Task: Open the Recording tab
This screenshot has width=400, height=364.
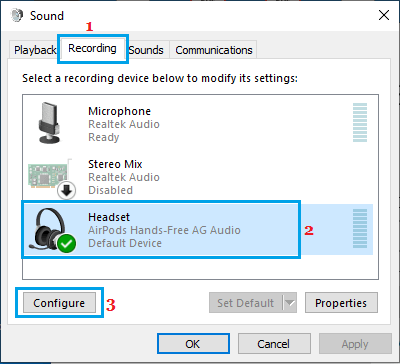Action: click(x=92, y=48)
